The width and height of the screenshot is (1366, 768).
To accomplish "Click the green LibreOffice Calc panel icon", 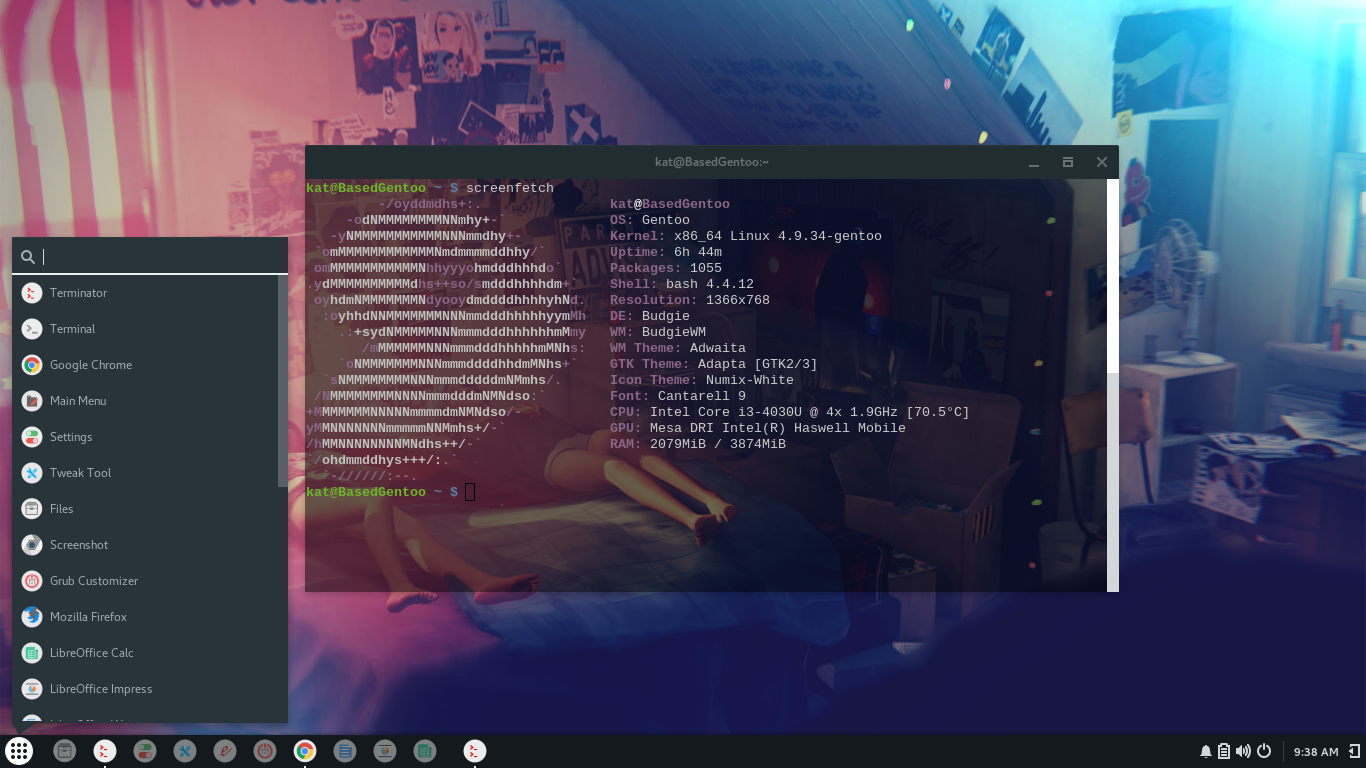I will pos(425,751).
